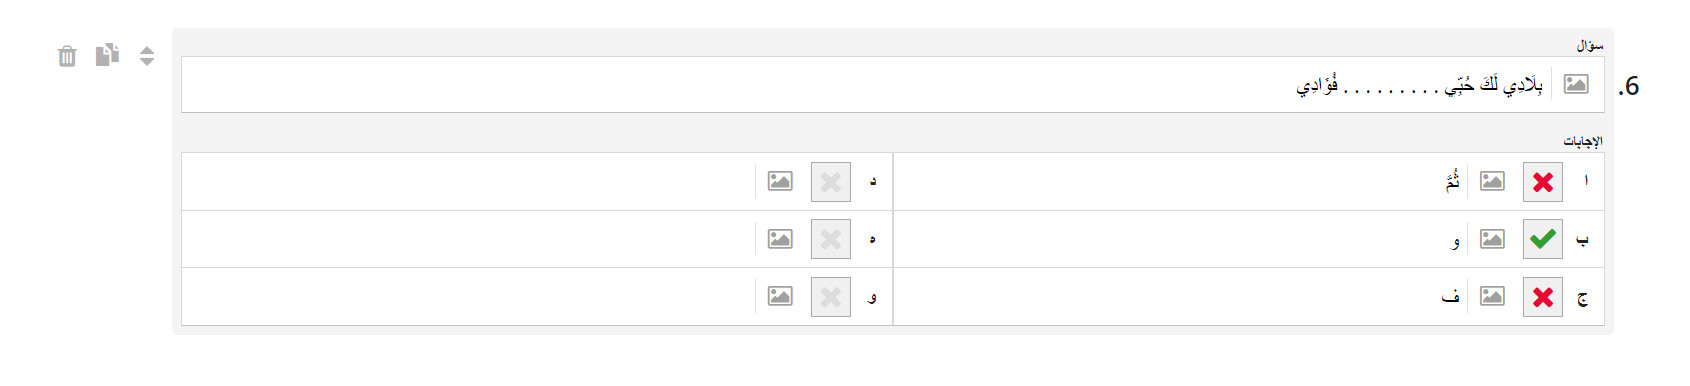Image resolution: width=1690 pixels, height=386 pixels.
Task: Add image to question text field
Action: pos(1576,84)
